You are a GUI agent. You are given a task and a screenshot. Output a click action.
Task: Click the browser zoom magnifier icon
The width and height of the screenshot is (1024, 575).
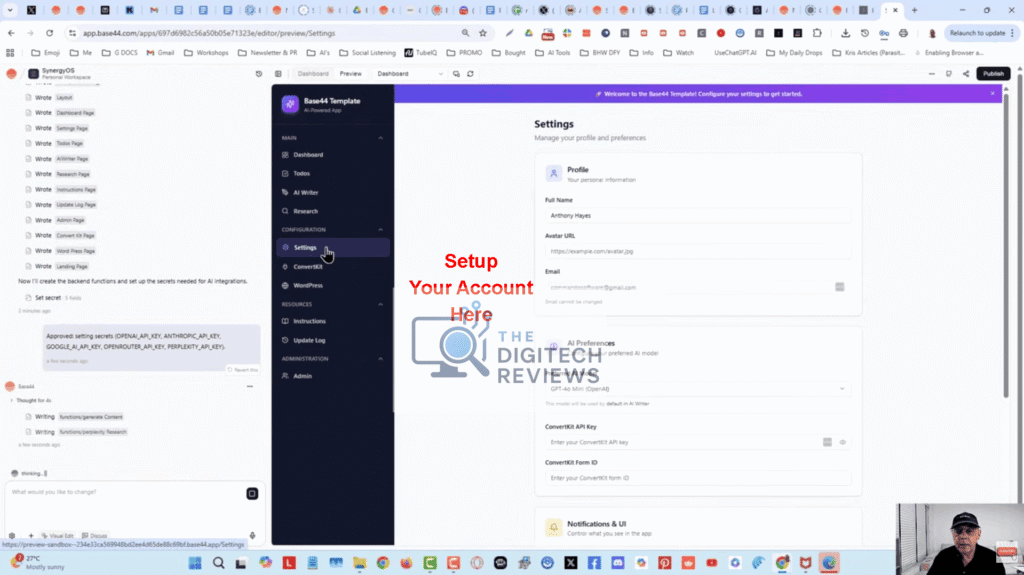pyautogui.click(x=465, y=33)
